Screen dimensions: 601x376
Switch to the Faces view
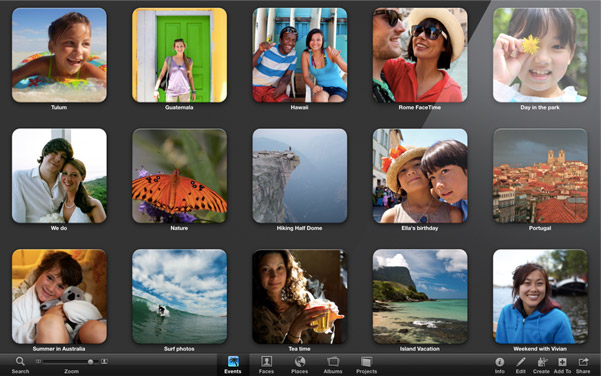pyautogui.click(x=266, y=365)
